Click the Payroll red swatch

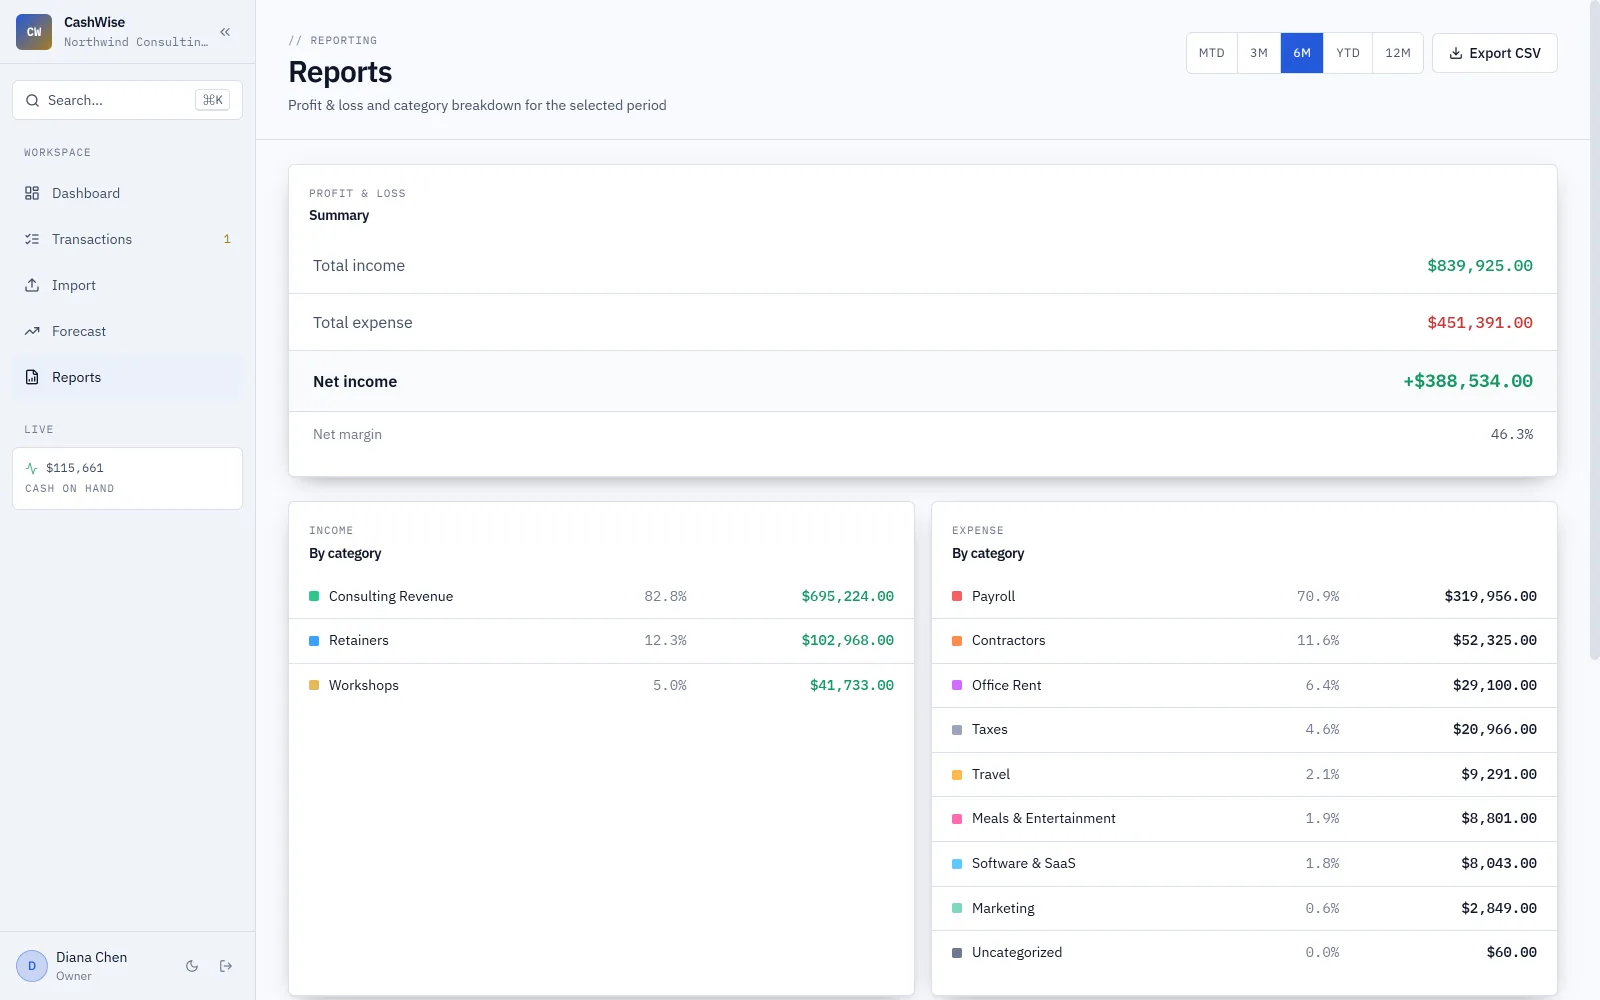click(x=957, y=596)
